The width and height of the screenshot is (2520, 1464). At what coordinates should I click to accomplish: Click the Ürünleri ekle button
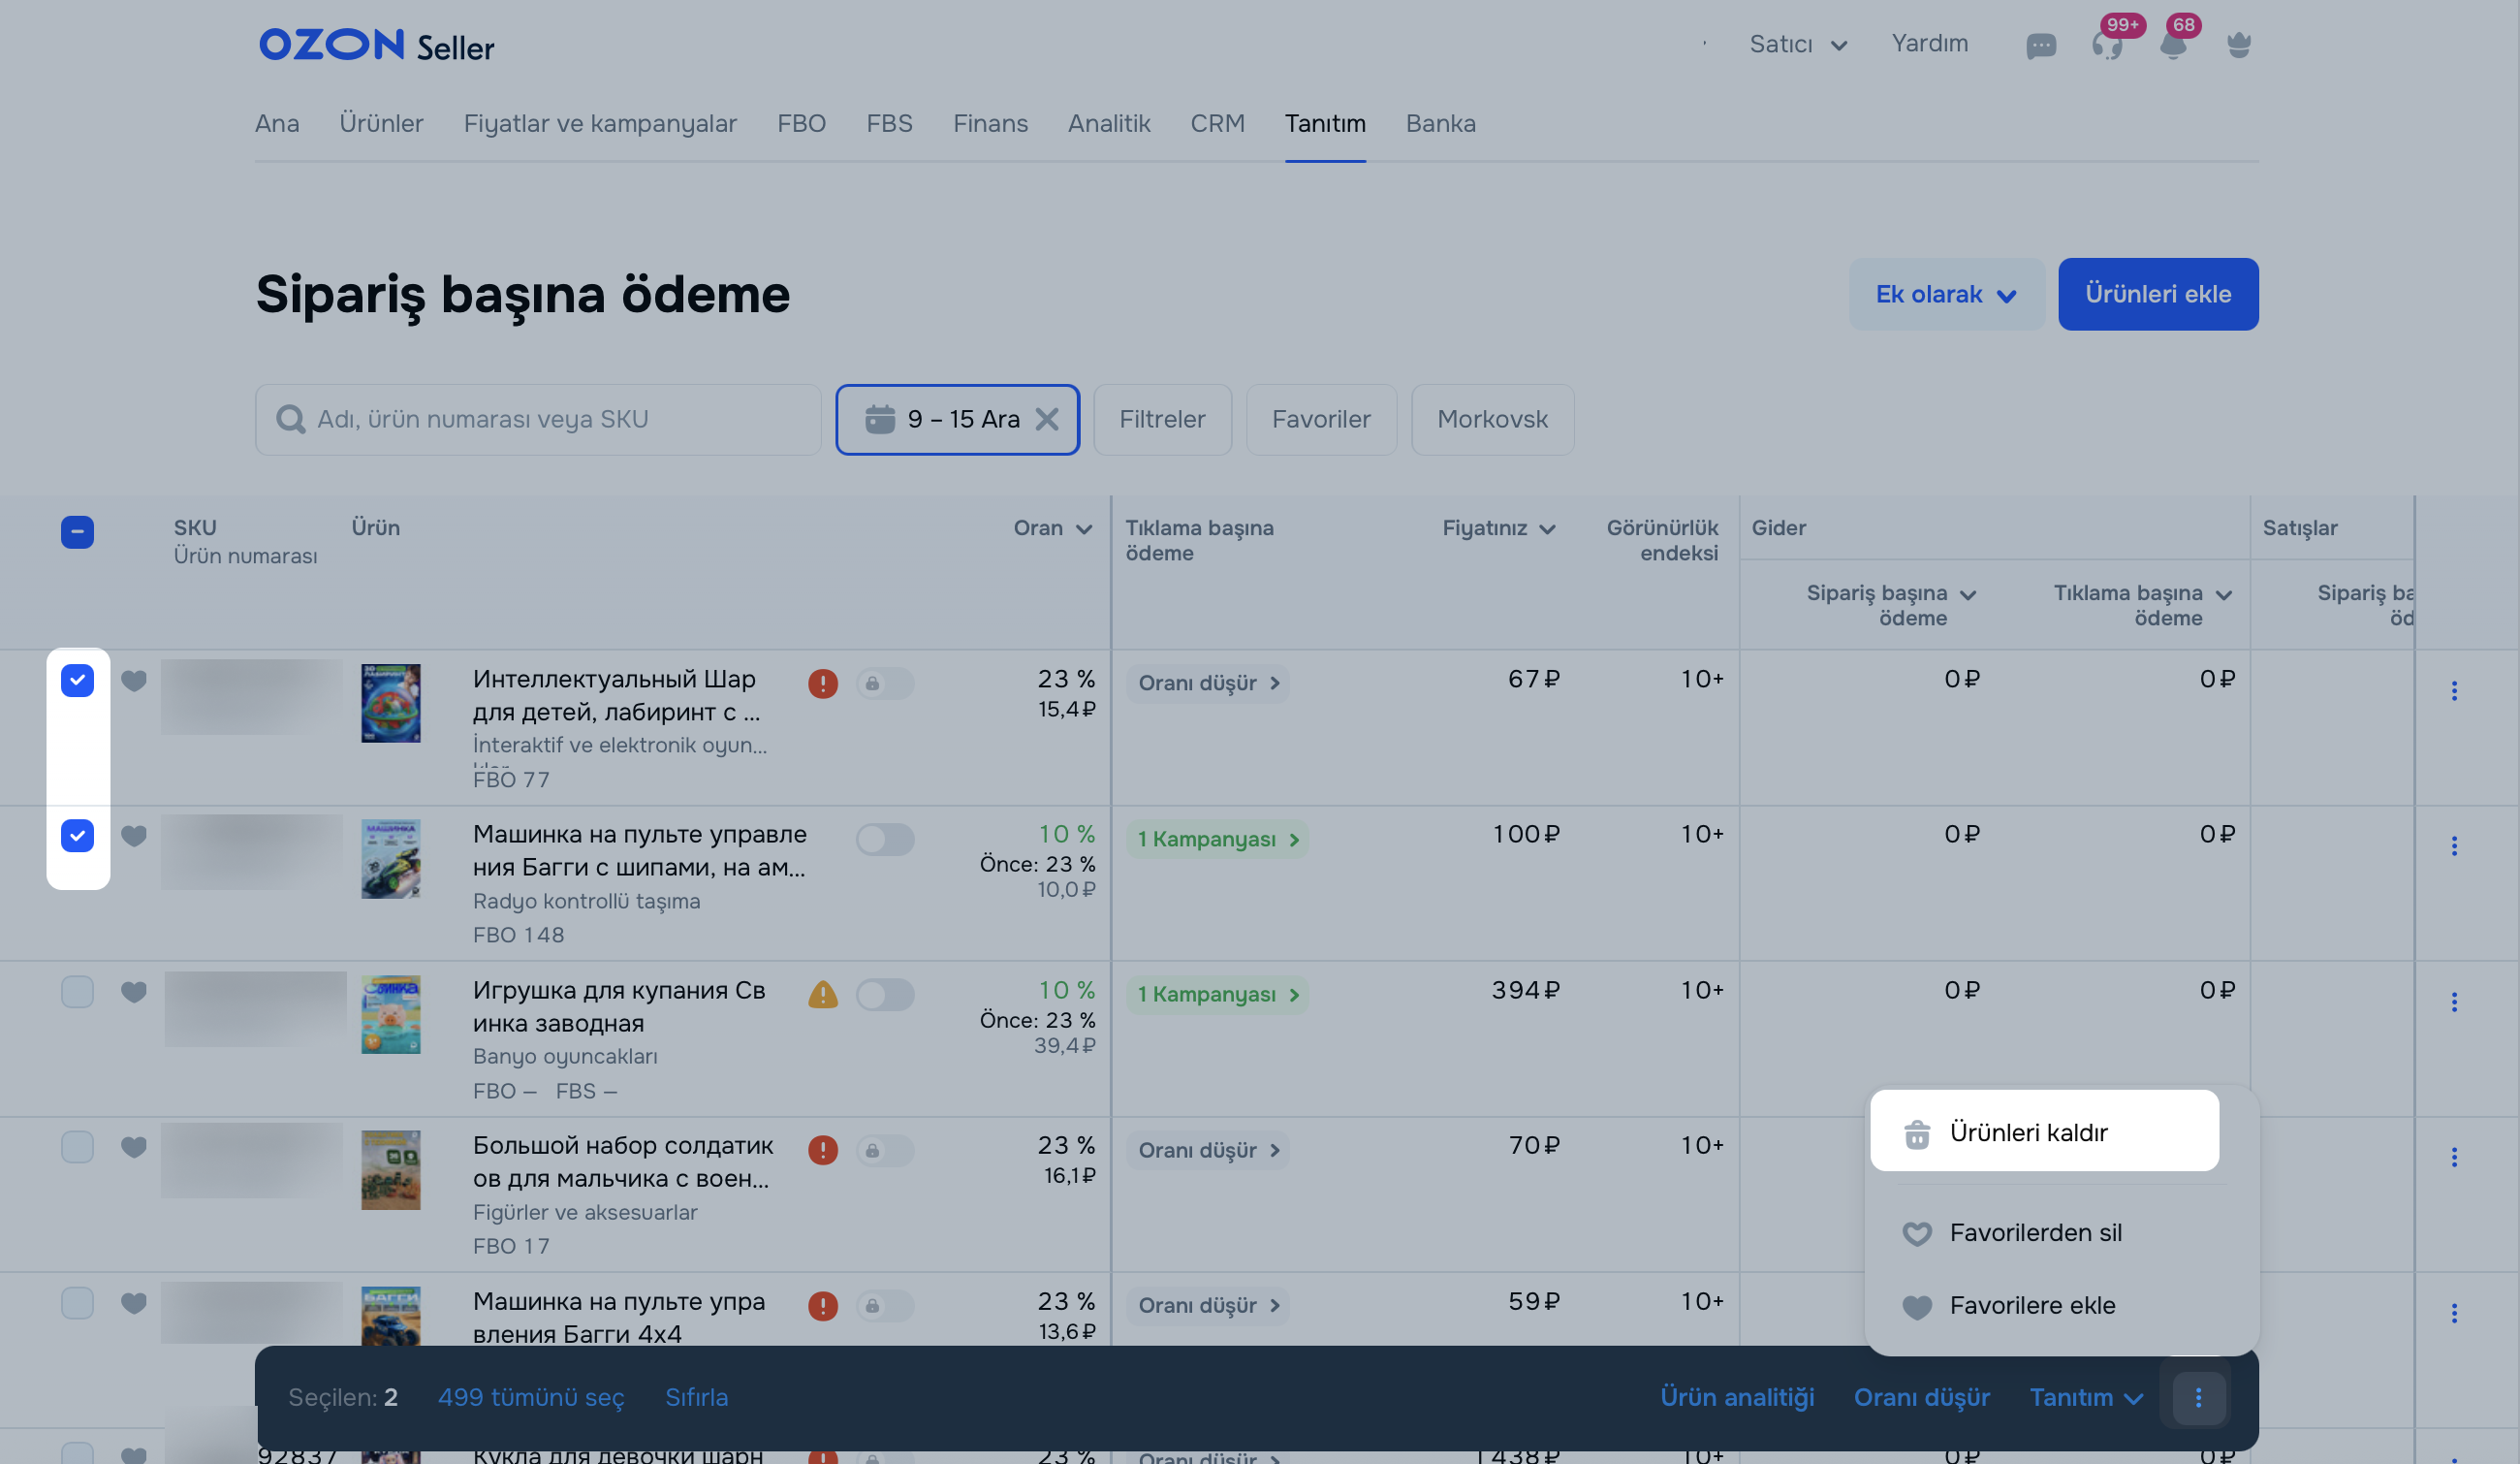[2157, 294]
